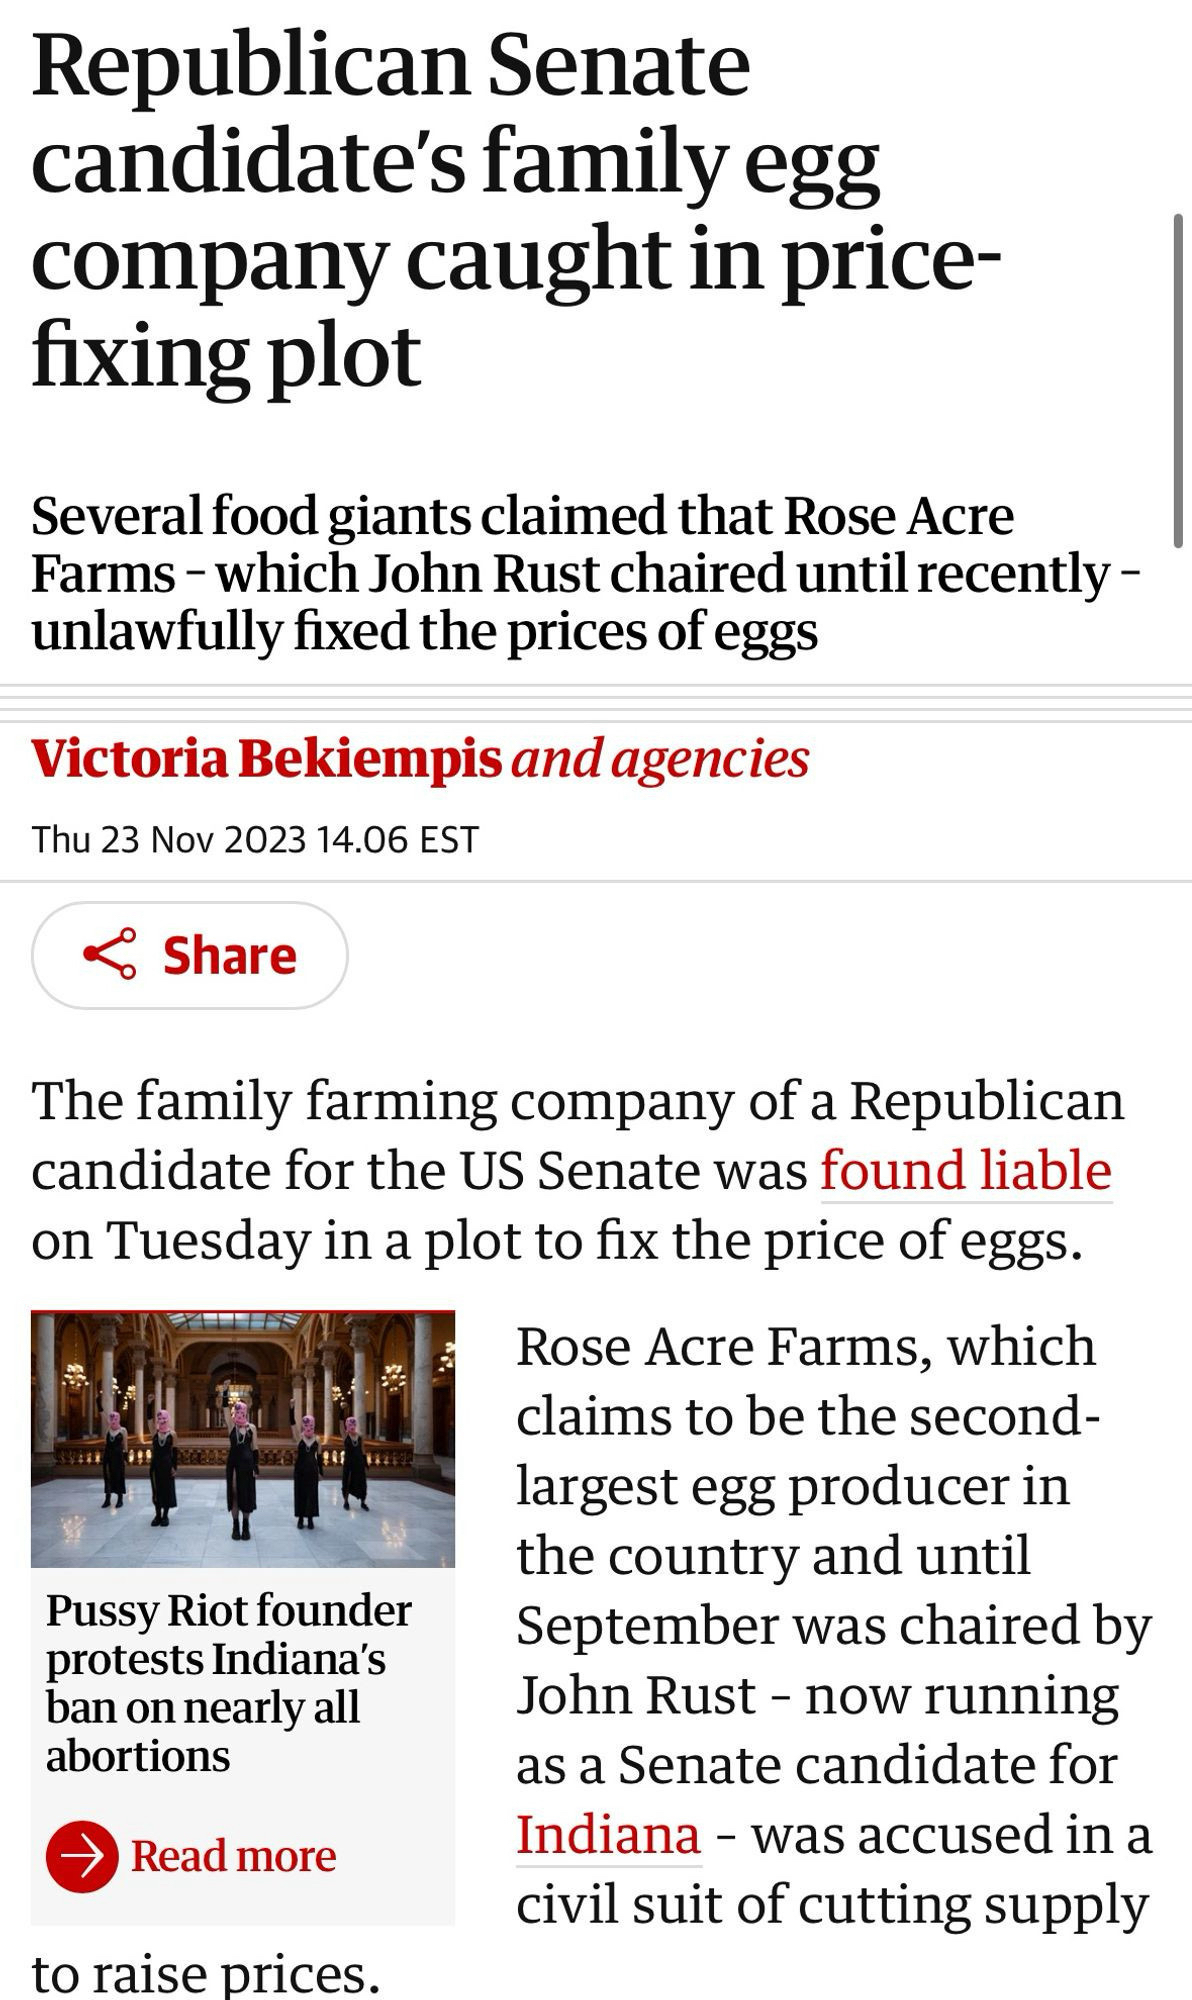Screen dimensions: 1192x2000
Task: Open the "Indiana" link in the article
Action: point(608,1834)
